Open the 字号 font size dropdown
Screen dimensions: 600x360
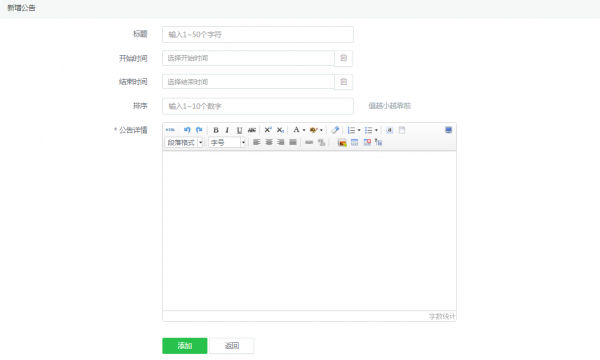227,142
